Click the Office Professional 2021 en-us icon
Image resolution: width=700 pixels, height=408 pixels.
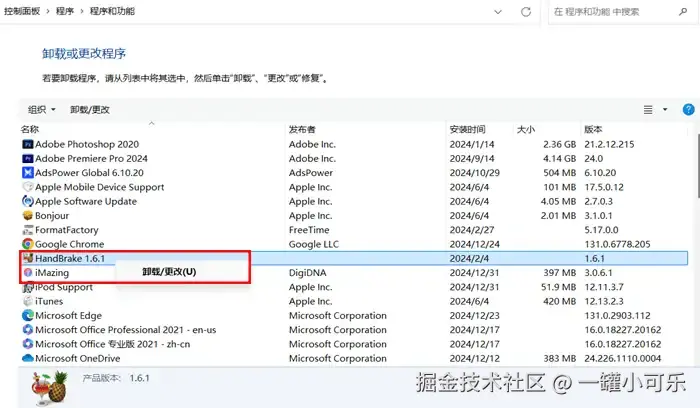[28, 330]
